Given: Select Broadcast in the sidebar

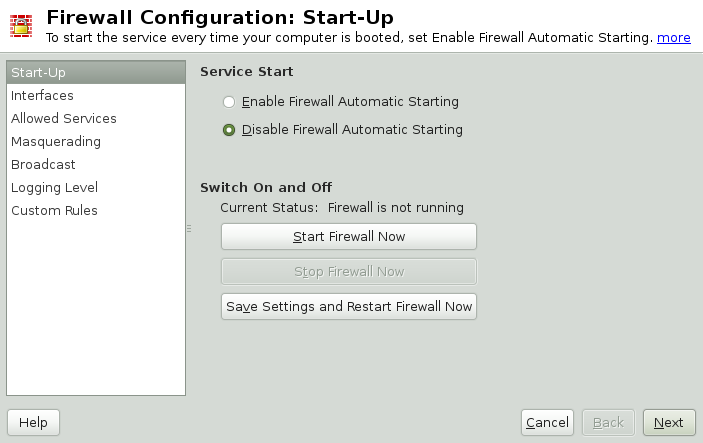Looking at the screenshot, I should click(43, 165).
